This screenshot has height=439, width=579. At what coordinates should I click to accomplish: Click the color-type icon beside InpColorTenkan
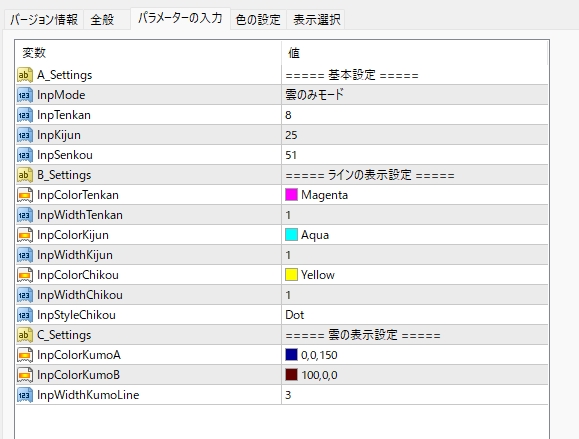(25, 195)
